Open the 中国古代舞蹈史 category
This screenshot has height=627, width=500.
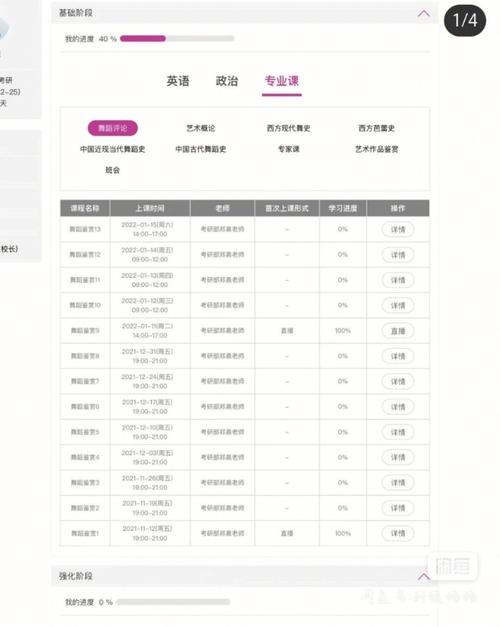pos(201,149)
